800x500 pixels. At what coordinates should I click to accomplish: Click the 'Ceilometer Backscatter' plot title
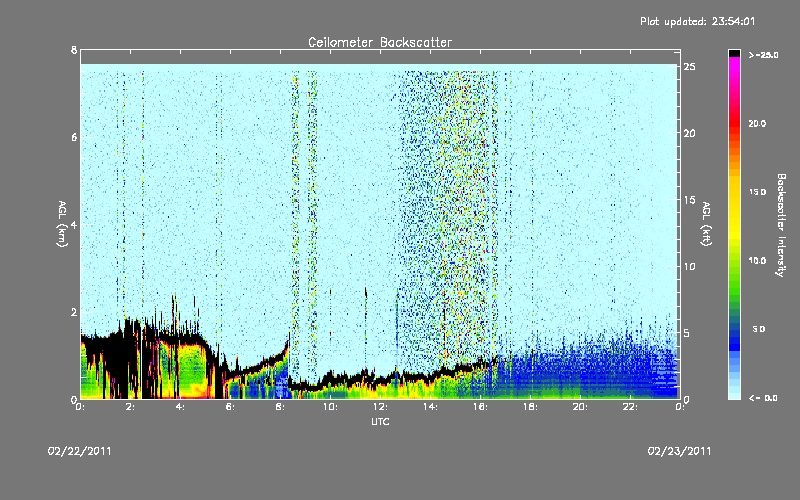click(380, 42)
